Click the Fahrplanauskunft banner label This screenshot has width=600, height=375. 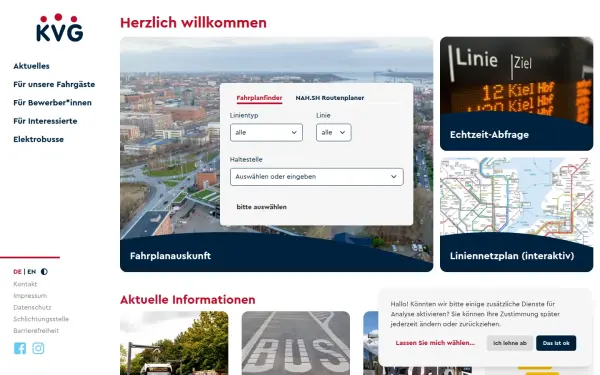point(170,256)
